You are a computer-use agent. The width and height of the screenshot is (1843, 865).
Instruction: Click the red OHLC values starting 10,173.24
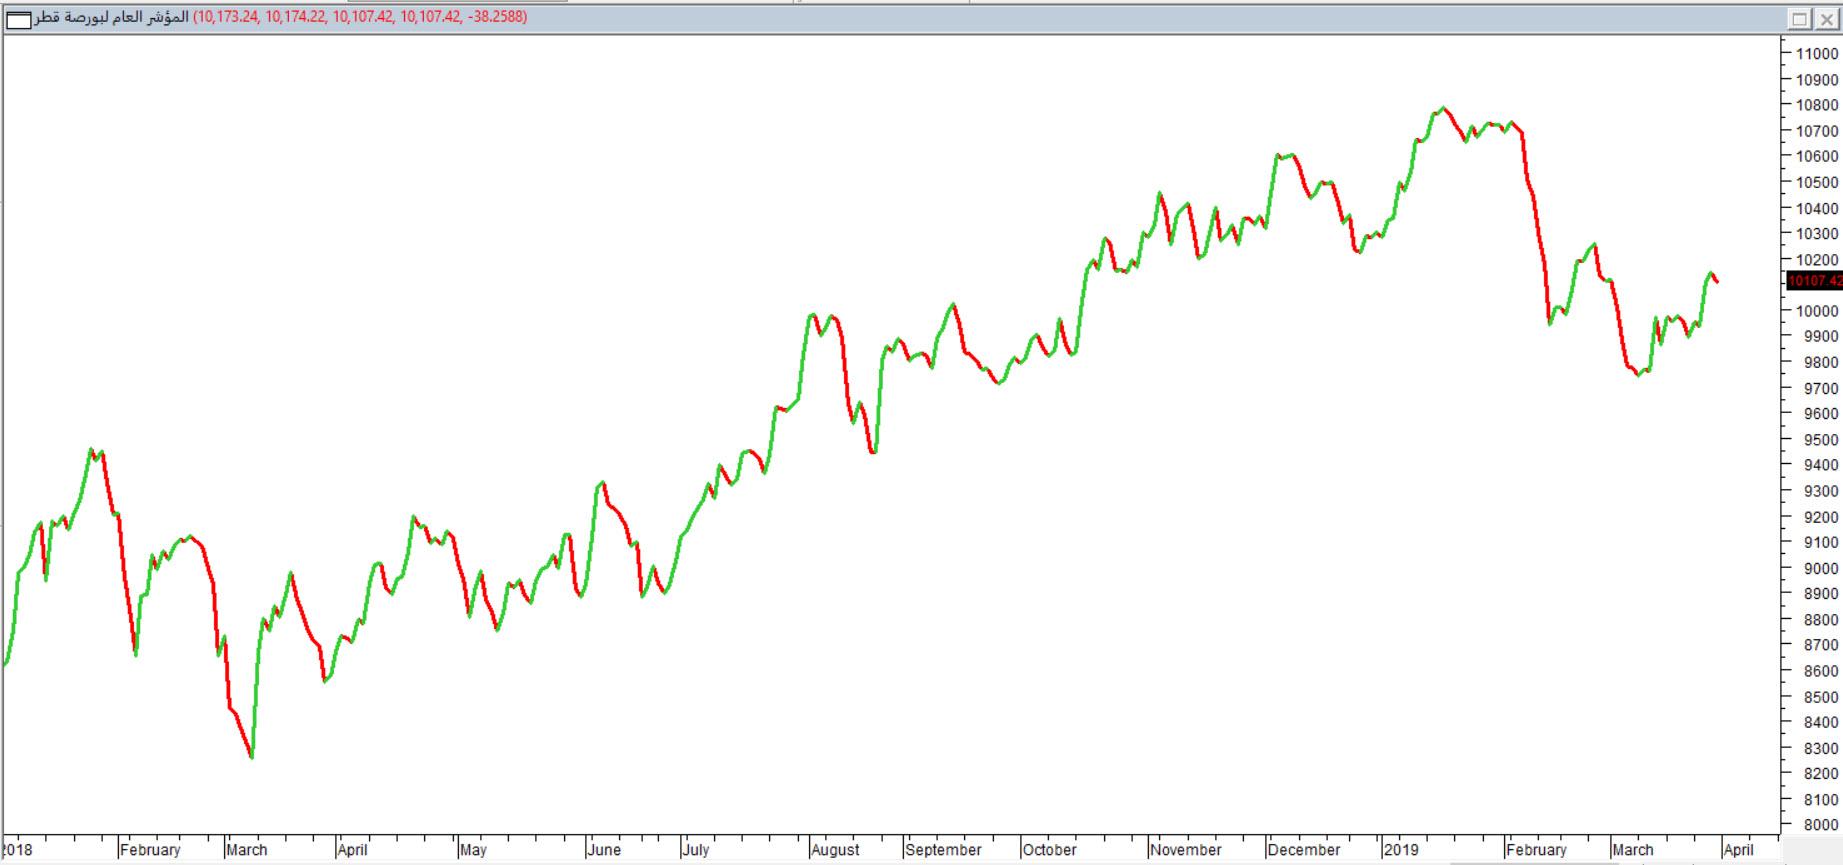(360, 17)
